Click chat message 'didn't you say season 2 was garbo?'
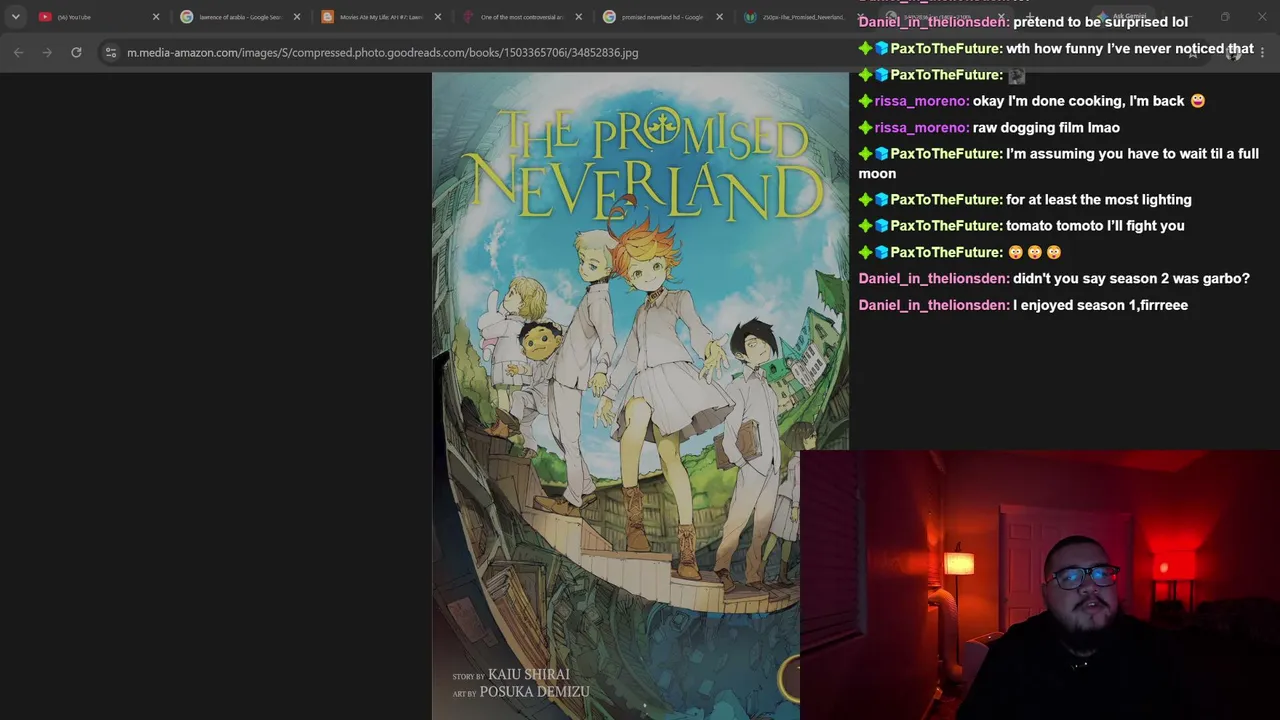 point(1131,278)
